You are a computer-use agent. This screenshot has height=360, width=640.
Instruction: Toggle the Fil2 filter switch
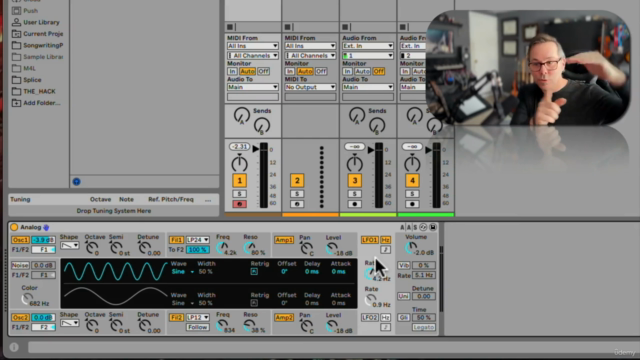point(176,318)
